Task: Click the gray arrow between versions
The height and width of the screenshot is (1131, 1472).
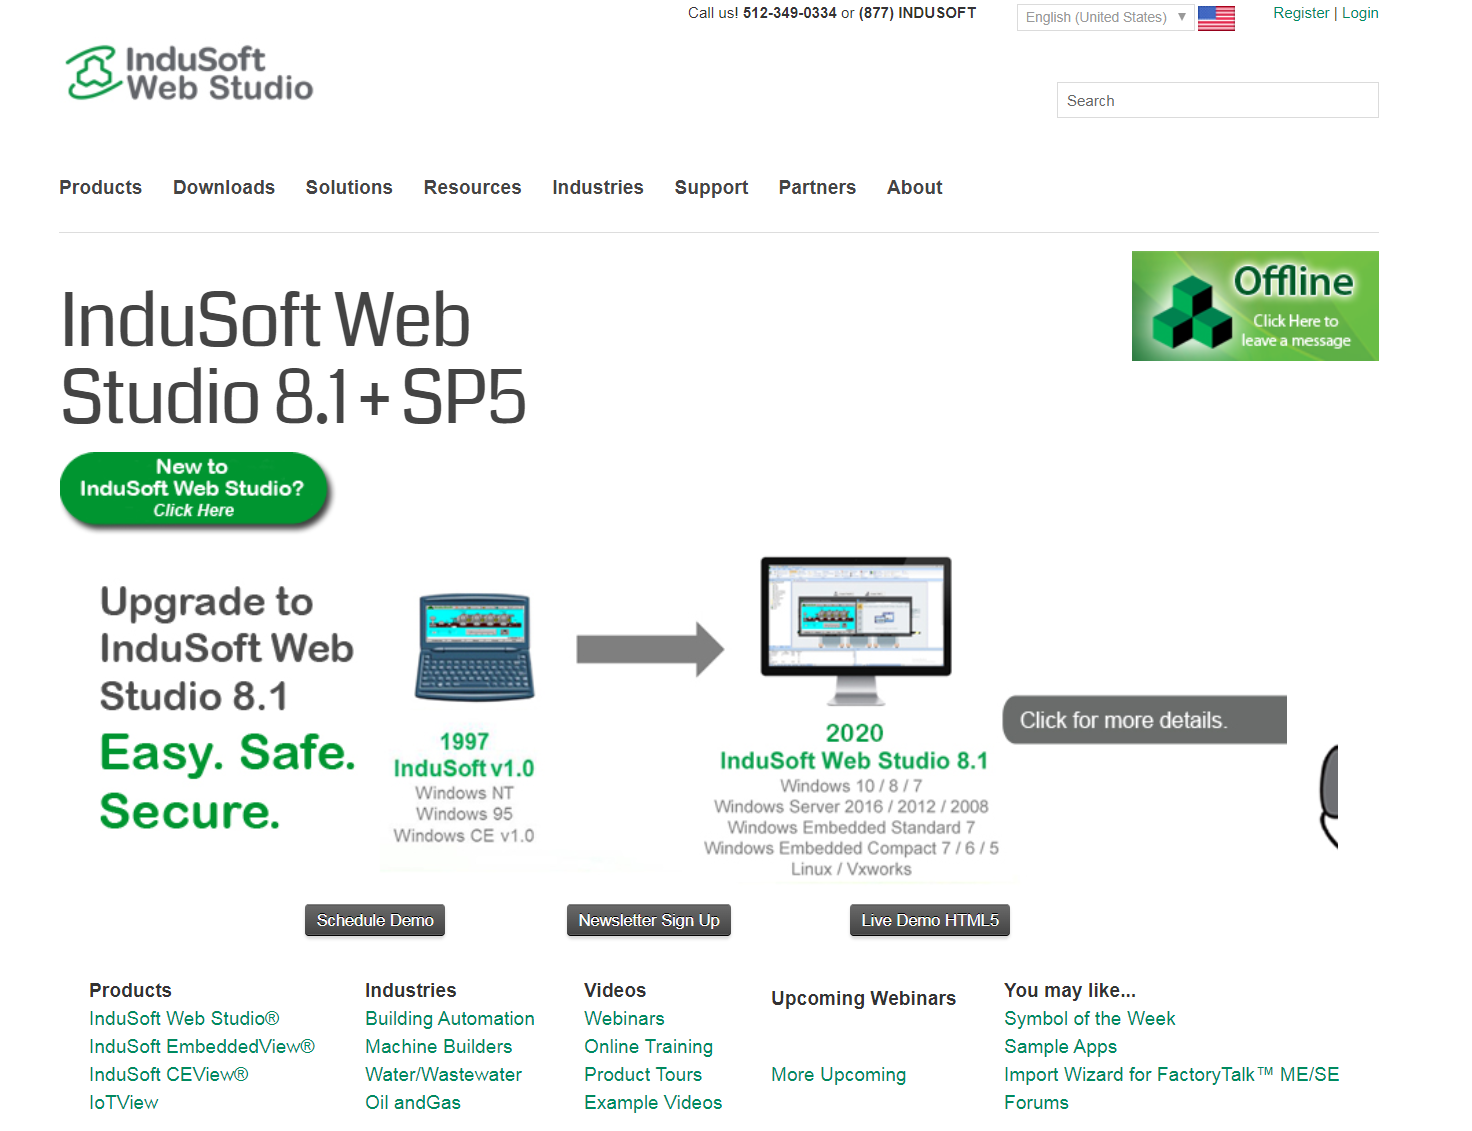Action: 650,649
